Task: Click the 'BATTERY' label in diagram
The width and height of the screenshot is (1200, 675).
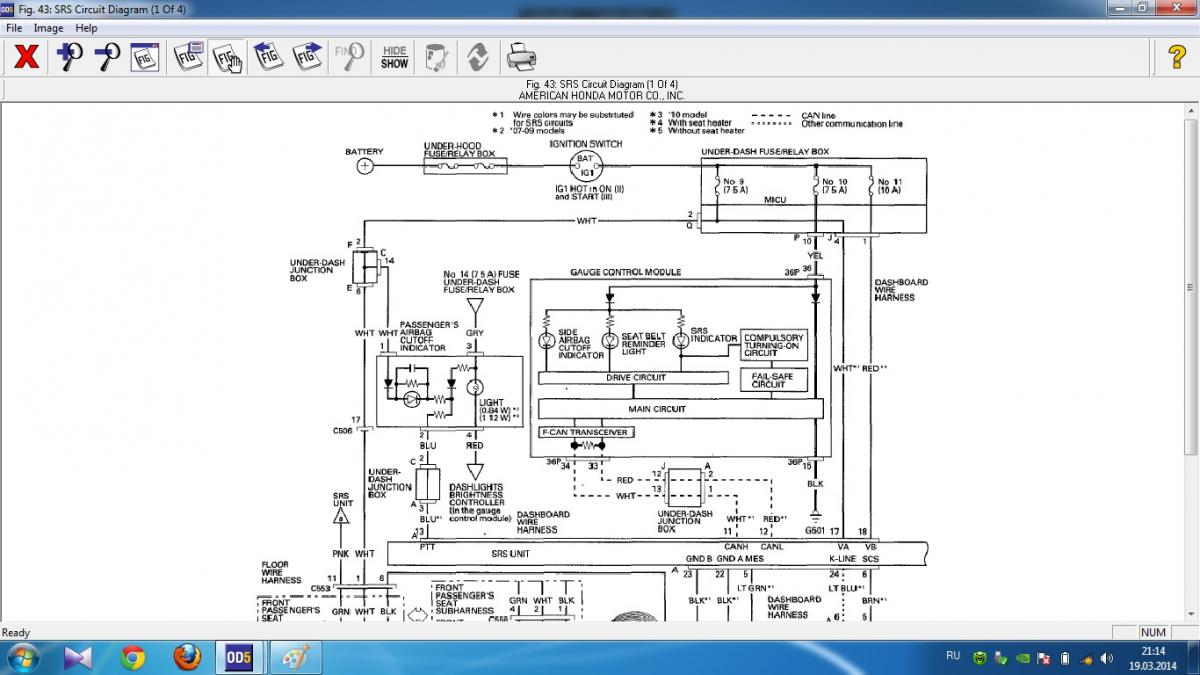Action: click(x=364, y=152)
